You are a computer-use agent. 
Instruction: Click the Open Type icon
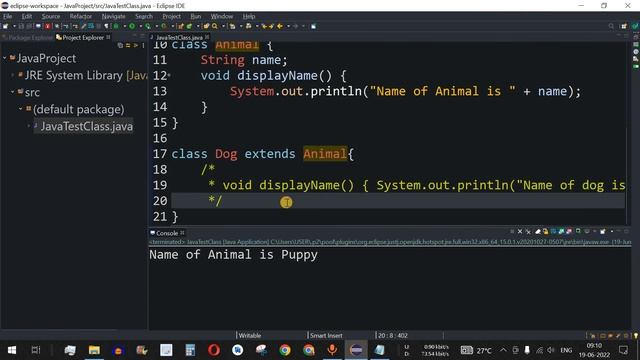(206, 26)
